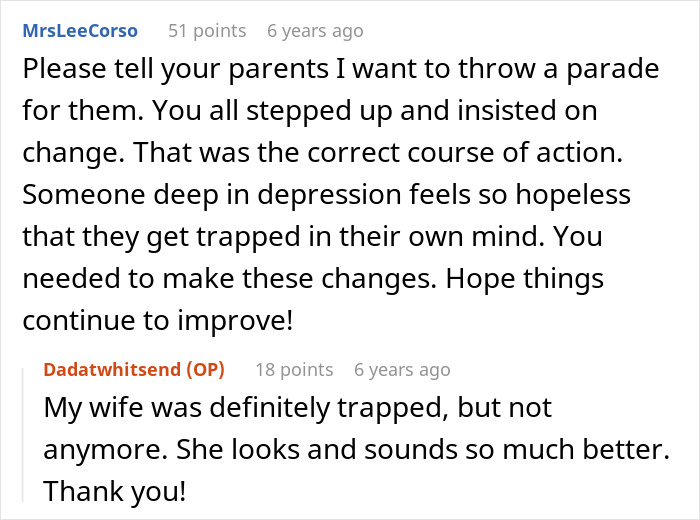Click the 51 points score
This screenshot has height=520, width=700.
click(x=207, y=31)
